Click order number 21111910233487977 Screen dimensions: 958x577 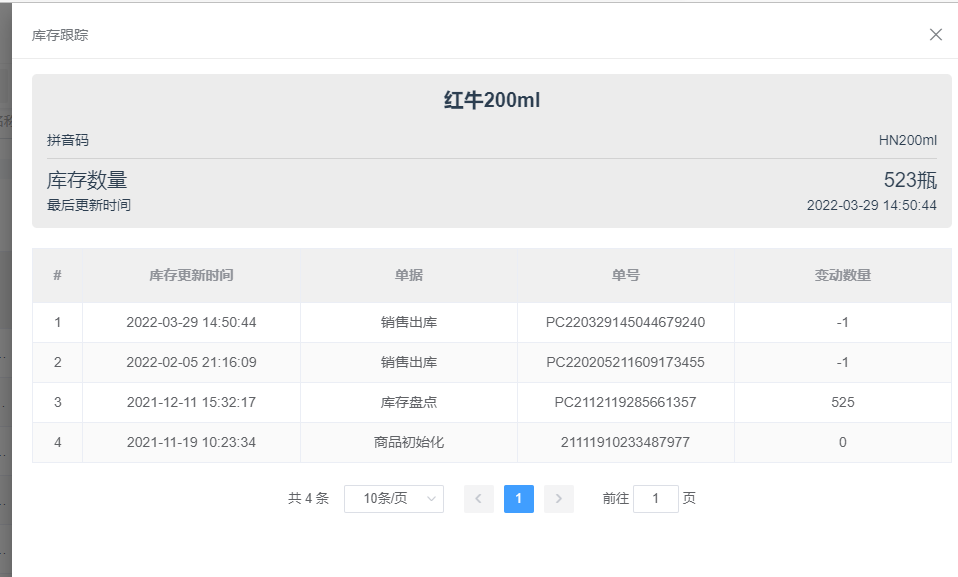tap(626, 443)
